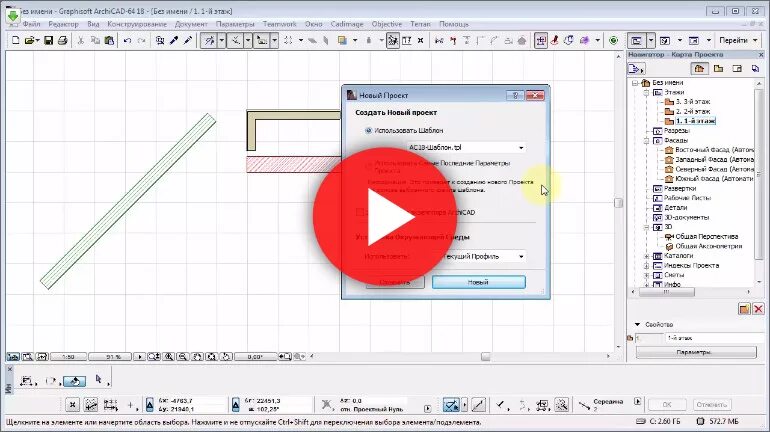Click the green circle toolbar icon

click(x=613, y=40)
